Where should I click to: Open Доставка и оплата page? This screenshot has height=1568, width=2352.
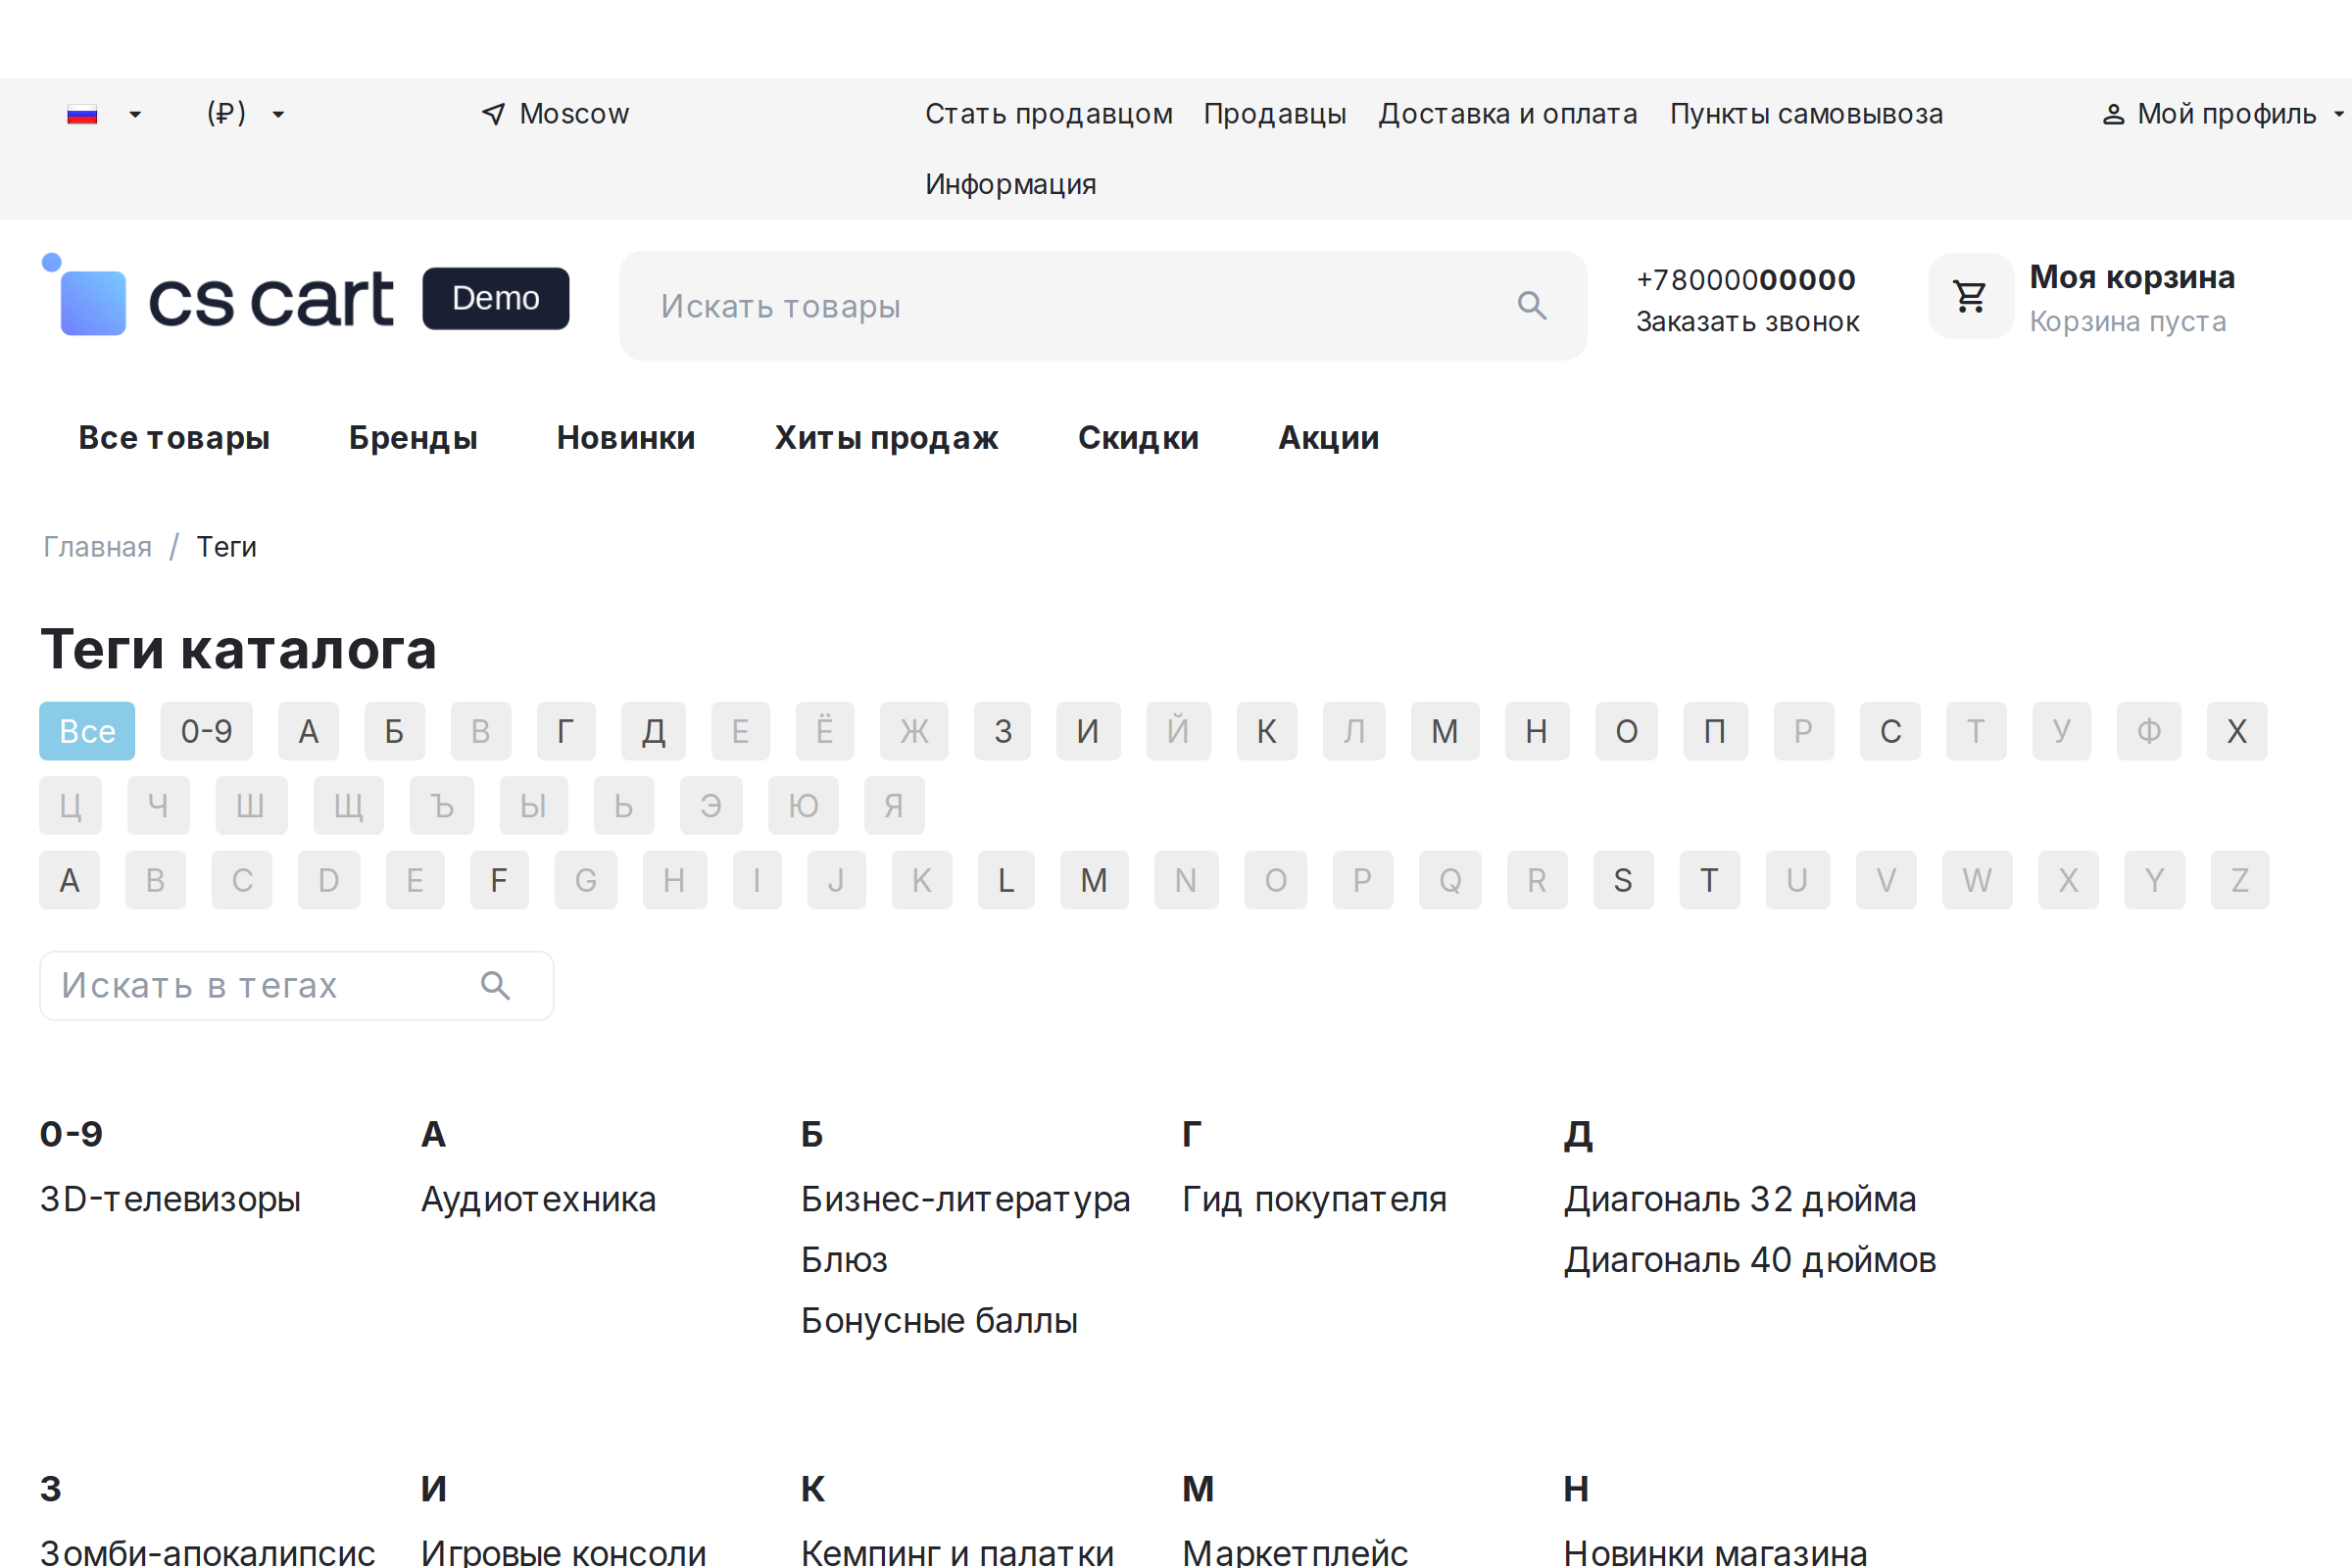tap(1508, 114)
